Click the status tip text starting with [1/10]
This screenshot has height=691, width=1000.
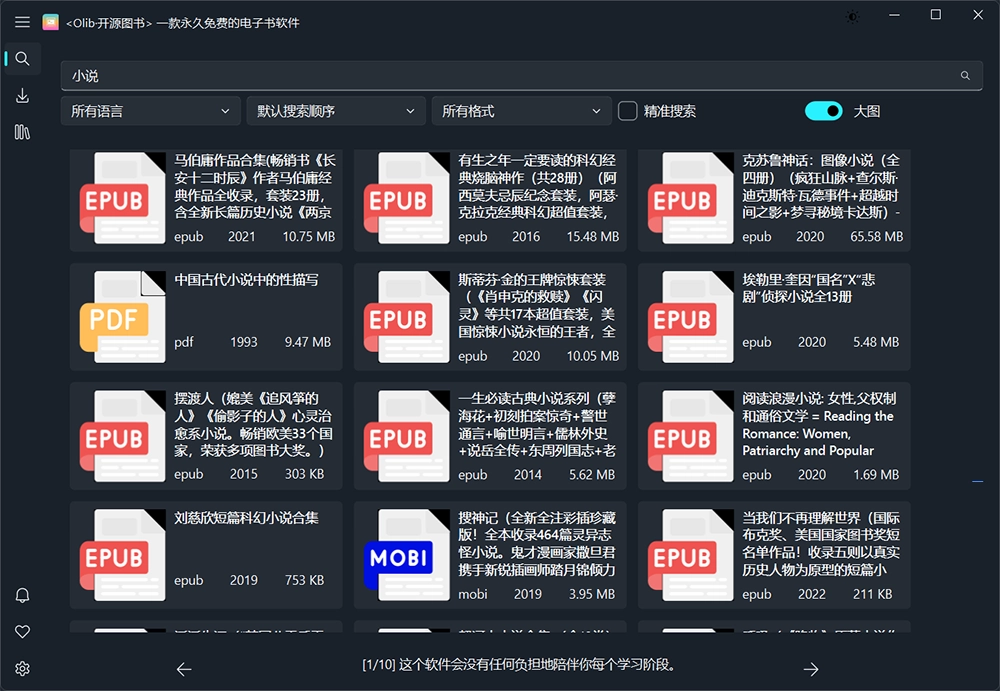click(519, 665)
